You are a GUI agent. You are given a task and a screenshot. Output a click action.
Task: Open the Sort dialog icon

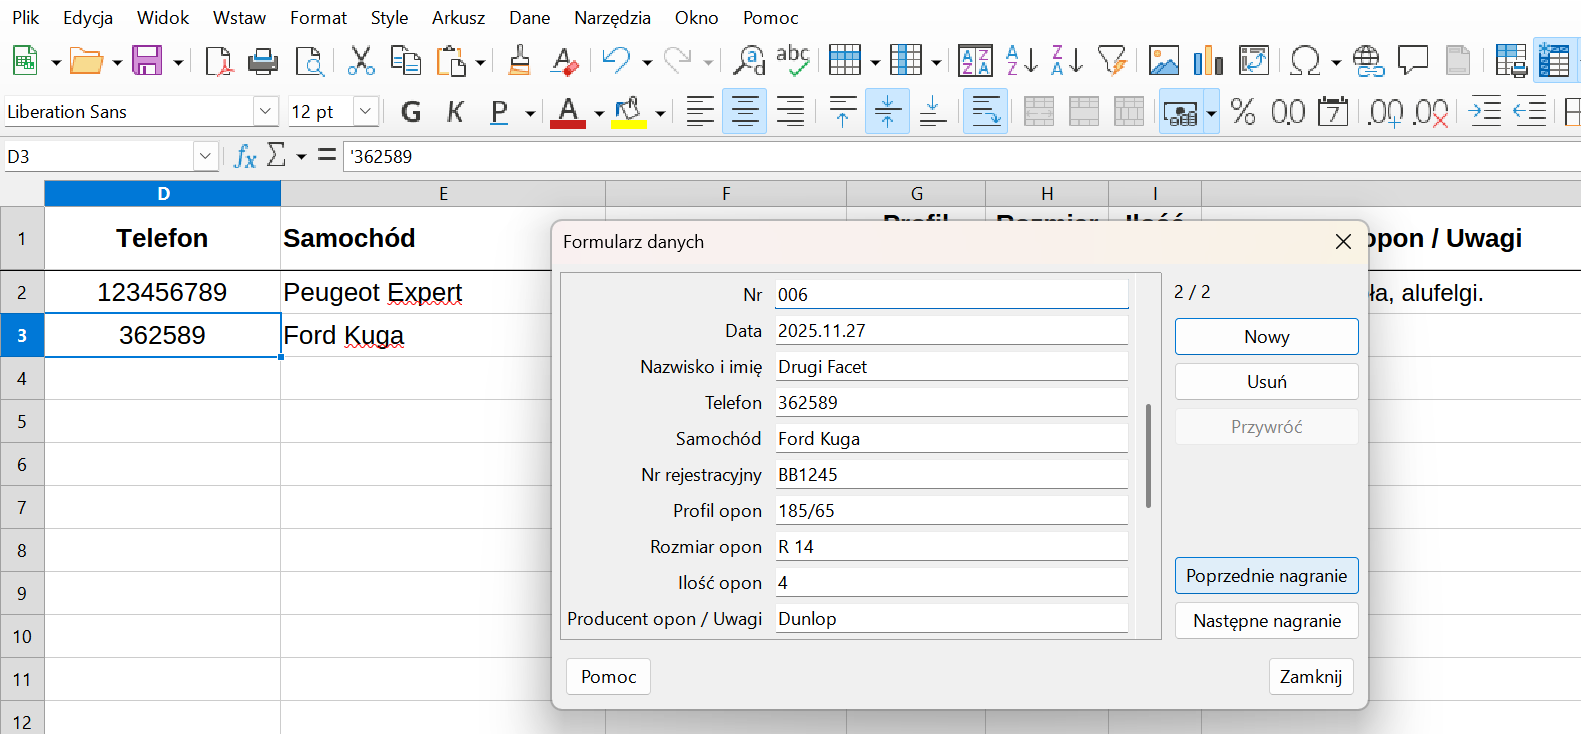(975, 61)
